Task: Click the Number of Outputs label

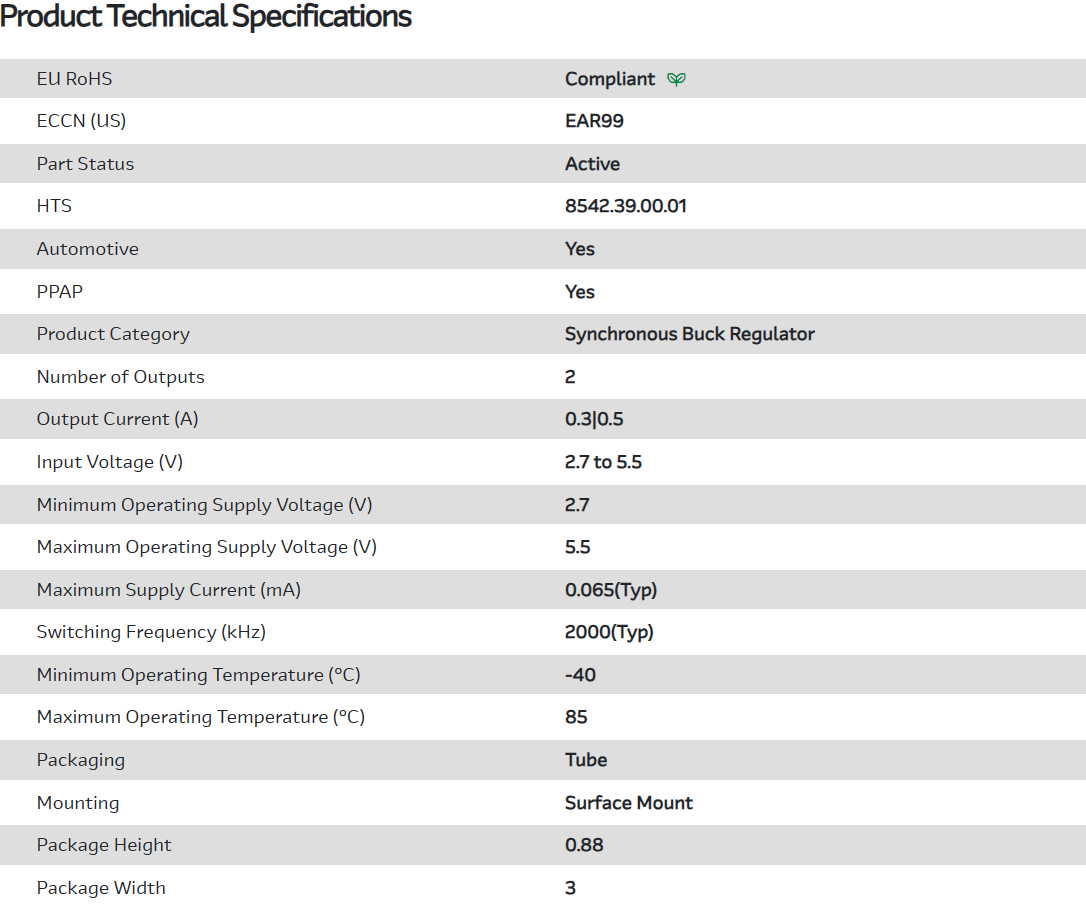Action: (x=120, y=377)
